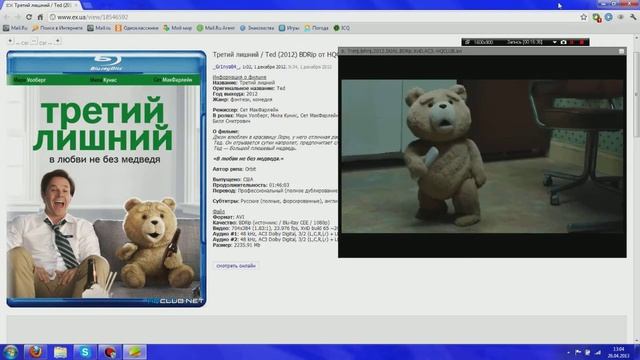Click the page vertical scrollbar

tap(636, 190)
